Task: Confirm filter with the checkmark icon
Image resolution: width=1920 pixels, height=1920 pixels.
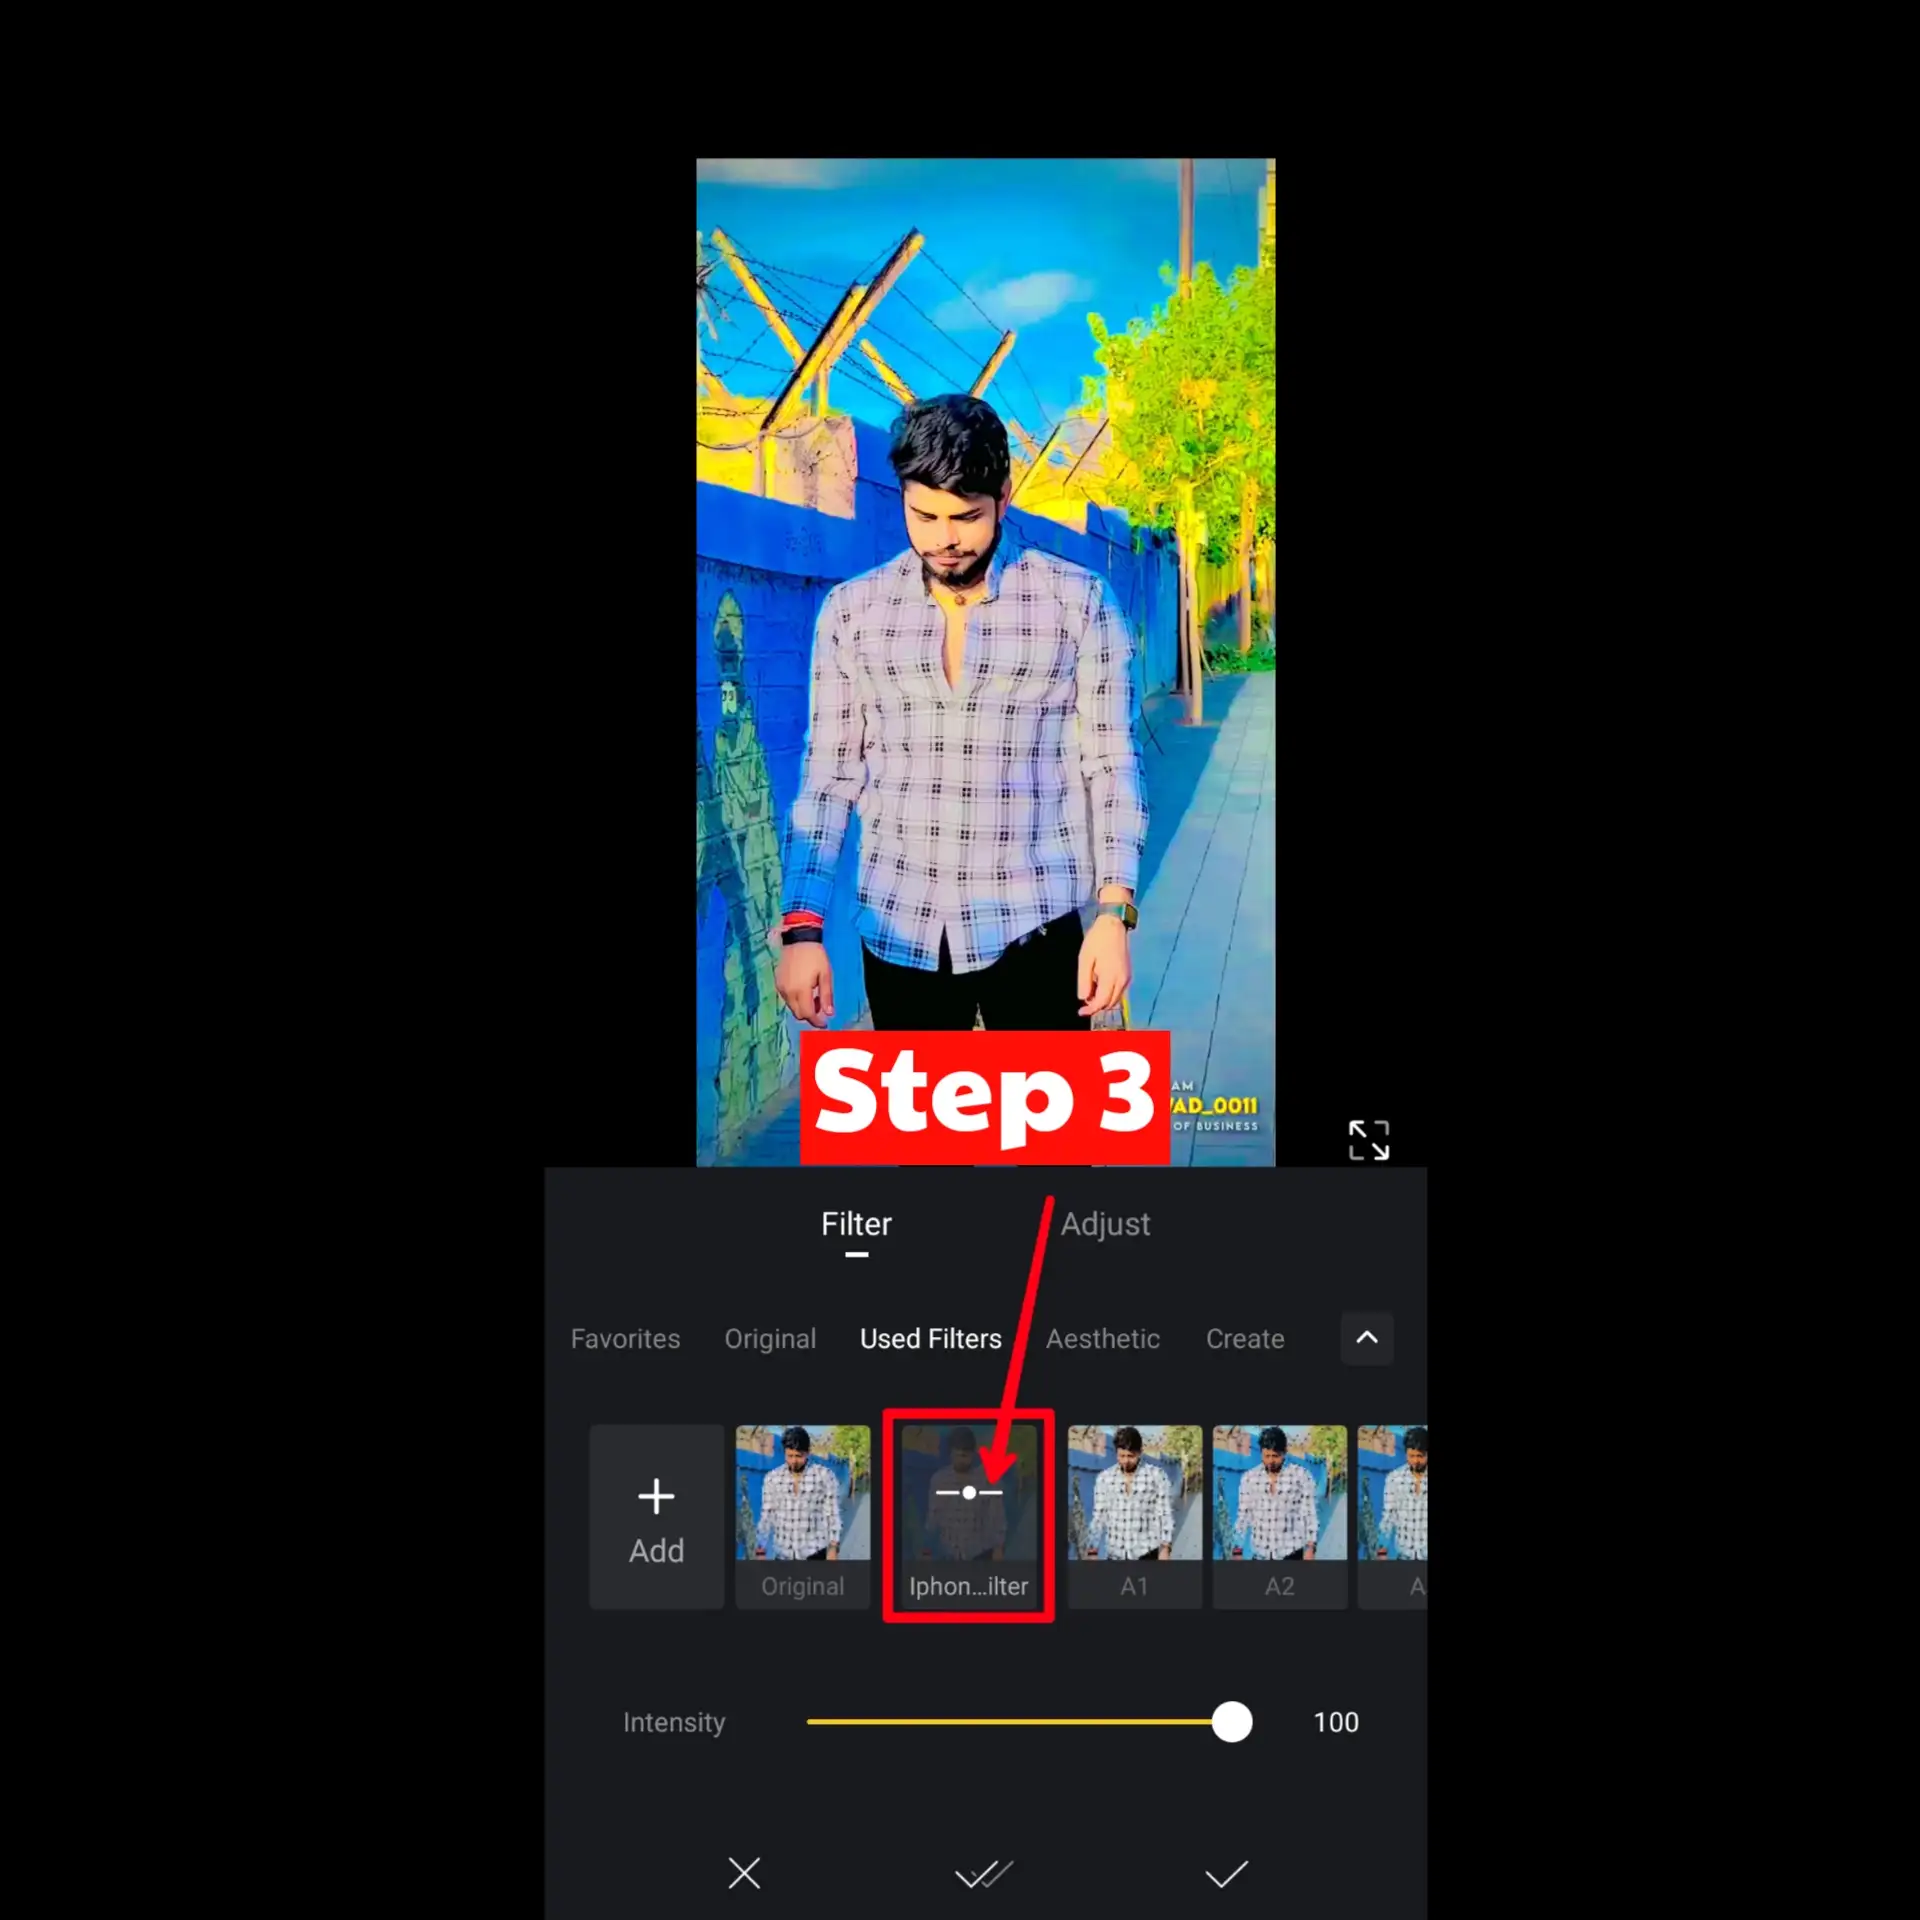Action: click(1229, 1874)
